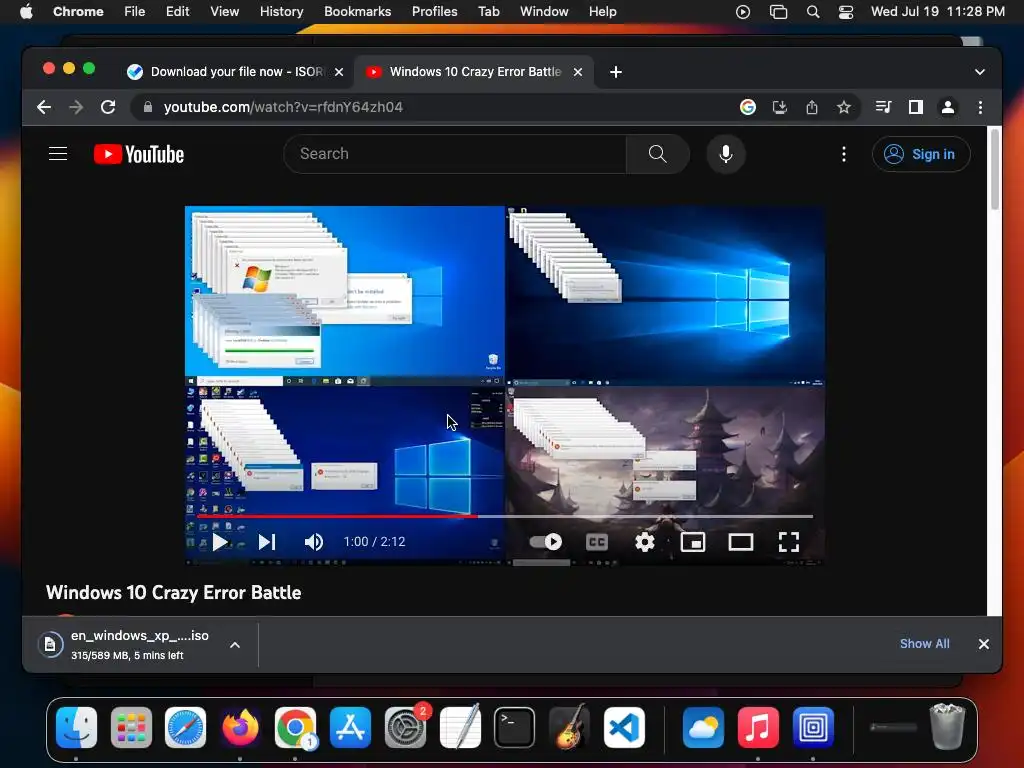
Task: Open the Help menu
Action: click(602, 12)
